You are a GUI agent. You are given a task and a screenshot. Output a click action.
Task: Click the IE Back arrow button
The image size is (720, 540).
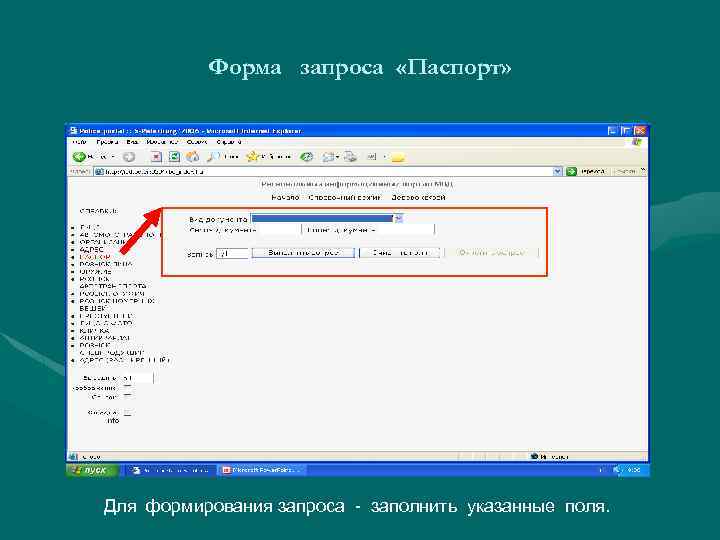coord(79,157)
